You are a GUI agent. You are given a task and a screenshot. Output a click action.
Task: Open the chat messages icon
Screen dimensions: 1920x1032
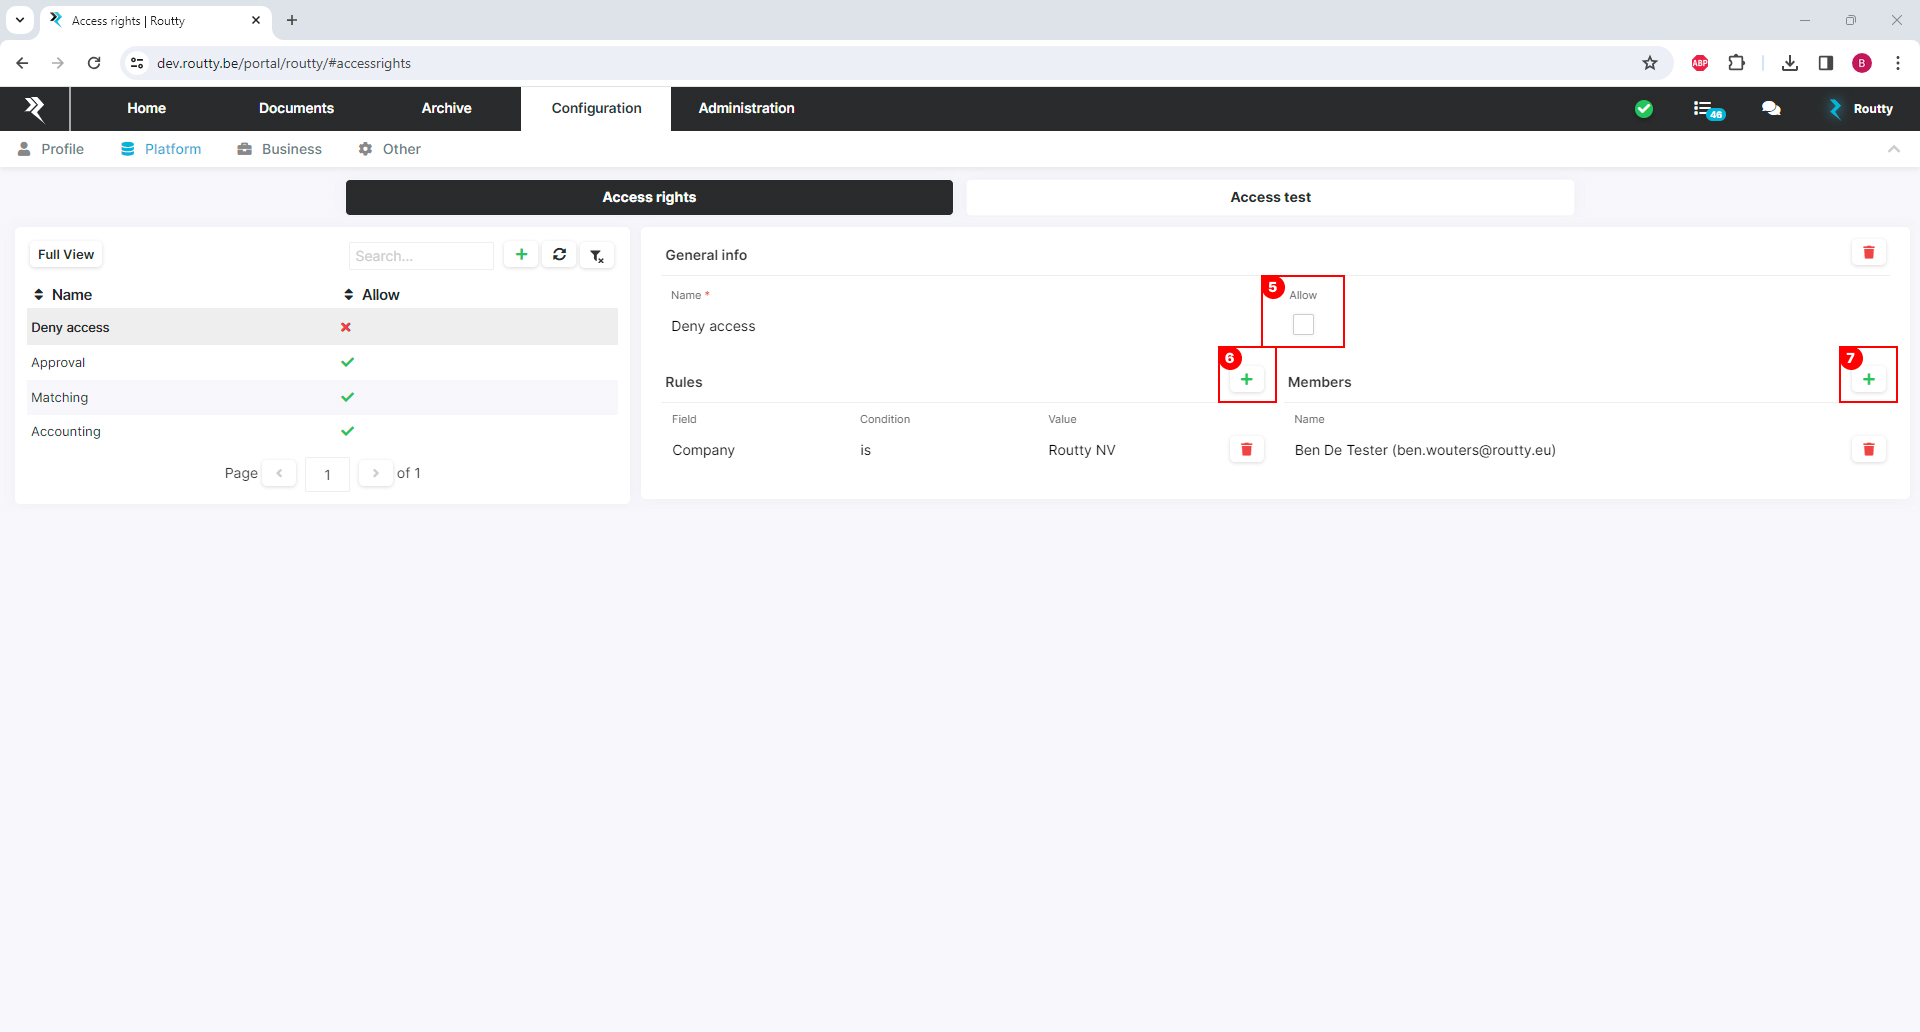pos(1771,109)
